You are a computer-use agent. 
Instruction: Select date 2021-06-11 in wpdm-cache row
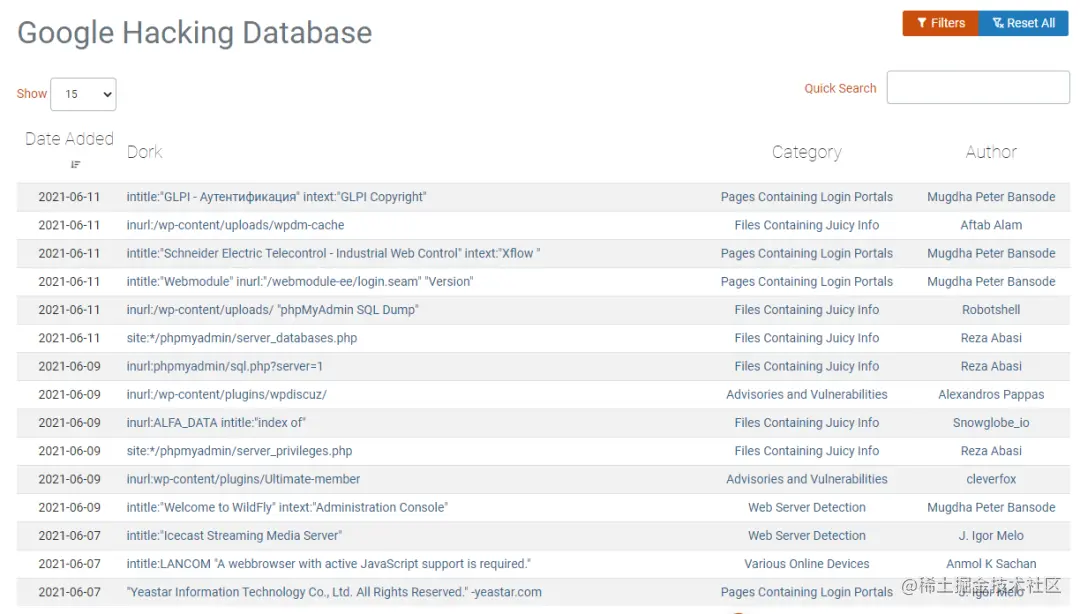(69, 225)
